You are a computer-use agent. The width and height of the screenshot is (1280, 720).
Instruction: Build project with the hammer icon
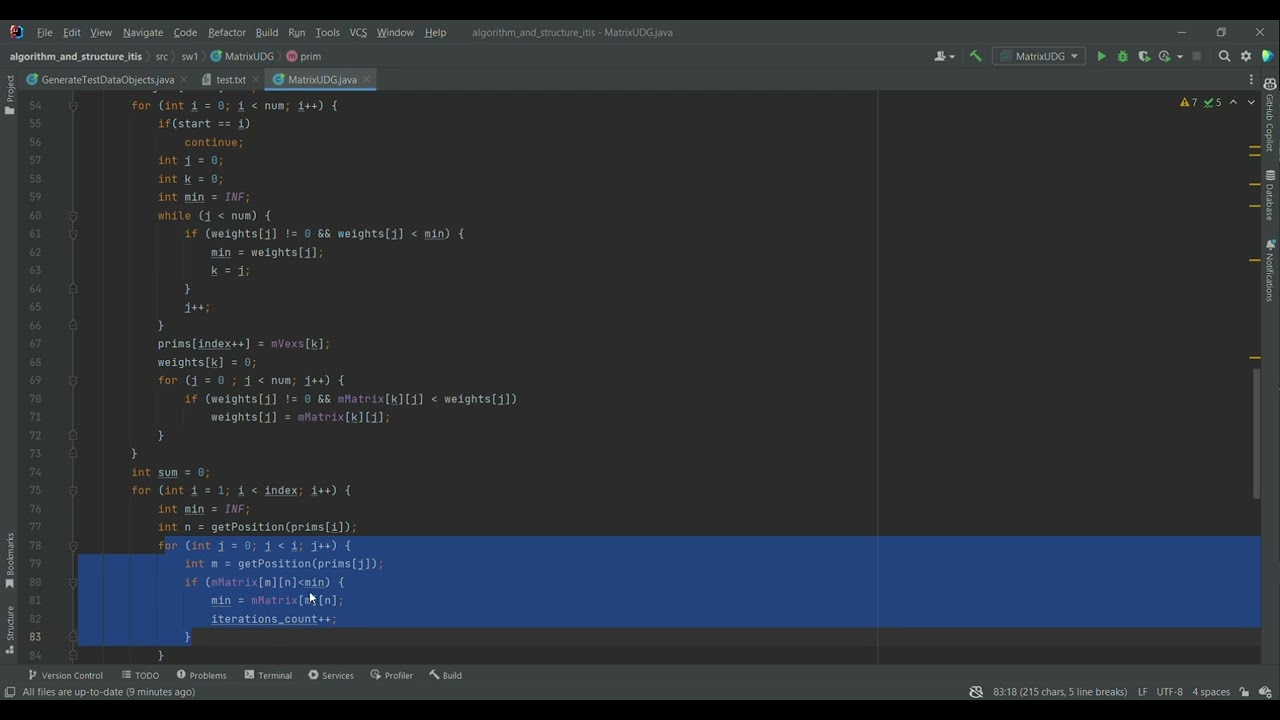(x=976, y=57)
